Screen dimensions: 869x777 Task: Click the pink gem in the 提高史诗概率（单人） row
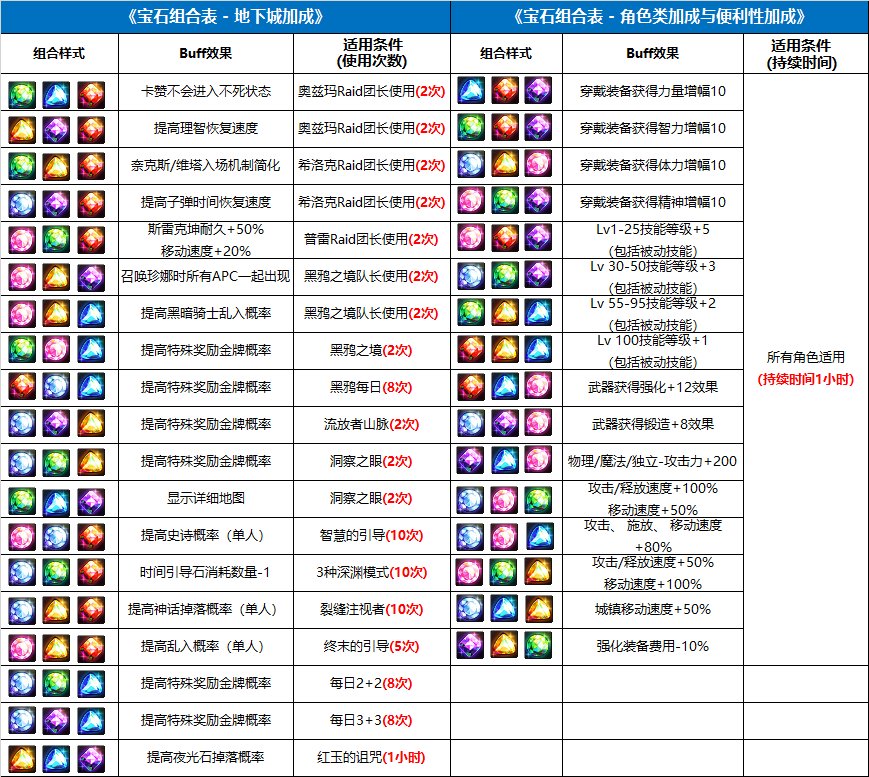21,534
